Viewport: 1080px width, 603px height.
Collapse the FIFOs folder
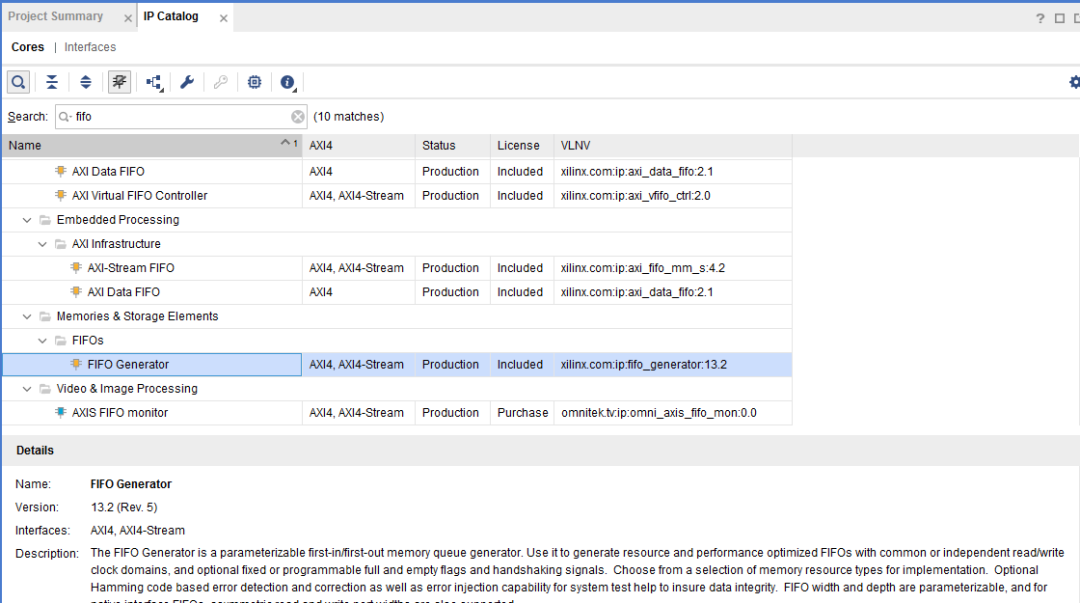pyautogui.click(x=42, y=340)
